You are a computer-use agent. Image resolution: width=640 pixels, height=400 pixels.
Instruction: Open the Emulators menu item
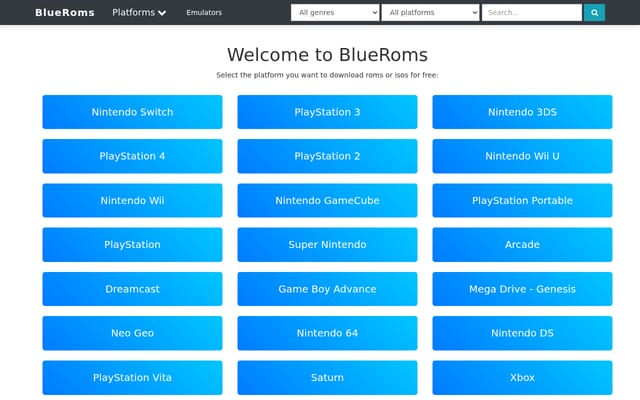click(204, 13)
